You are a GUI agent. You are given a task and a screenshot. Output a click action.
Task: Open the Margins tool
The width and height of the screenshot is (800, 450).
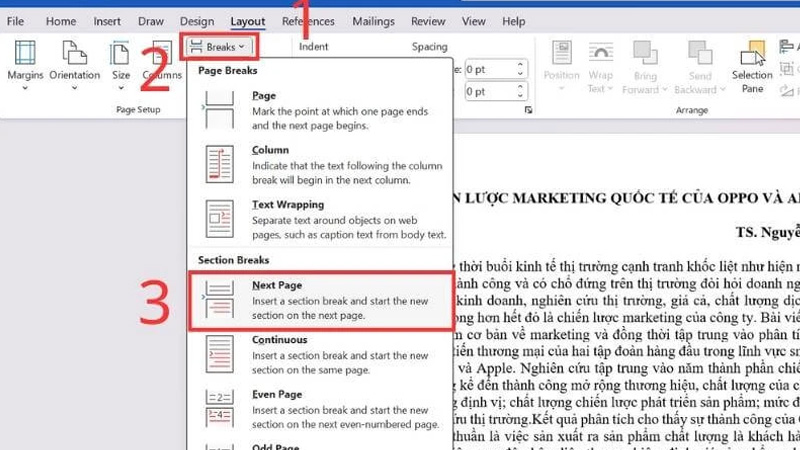coord(25,60)
